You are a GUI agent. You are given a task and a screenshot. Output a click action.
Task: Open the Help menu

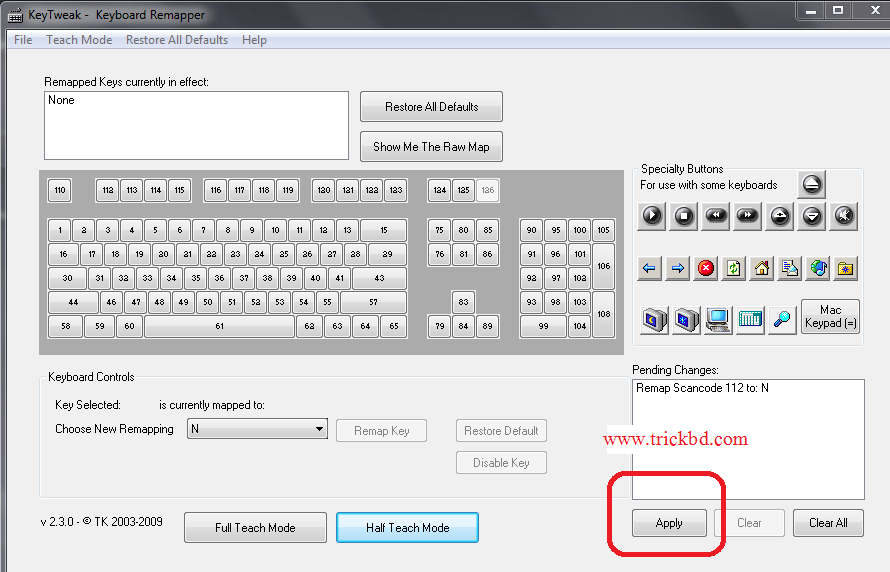coord(254,40)
